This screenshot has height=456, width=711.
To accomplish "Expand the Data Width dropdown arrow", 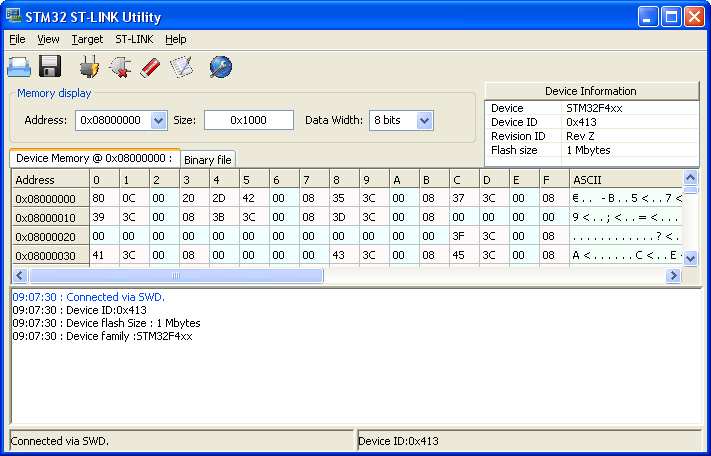I will (424, 121).
